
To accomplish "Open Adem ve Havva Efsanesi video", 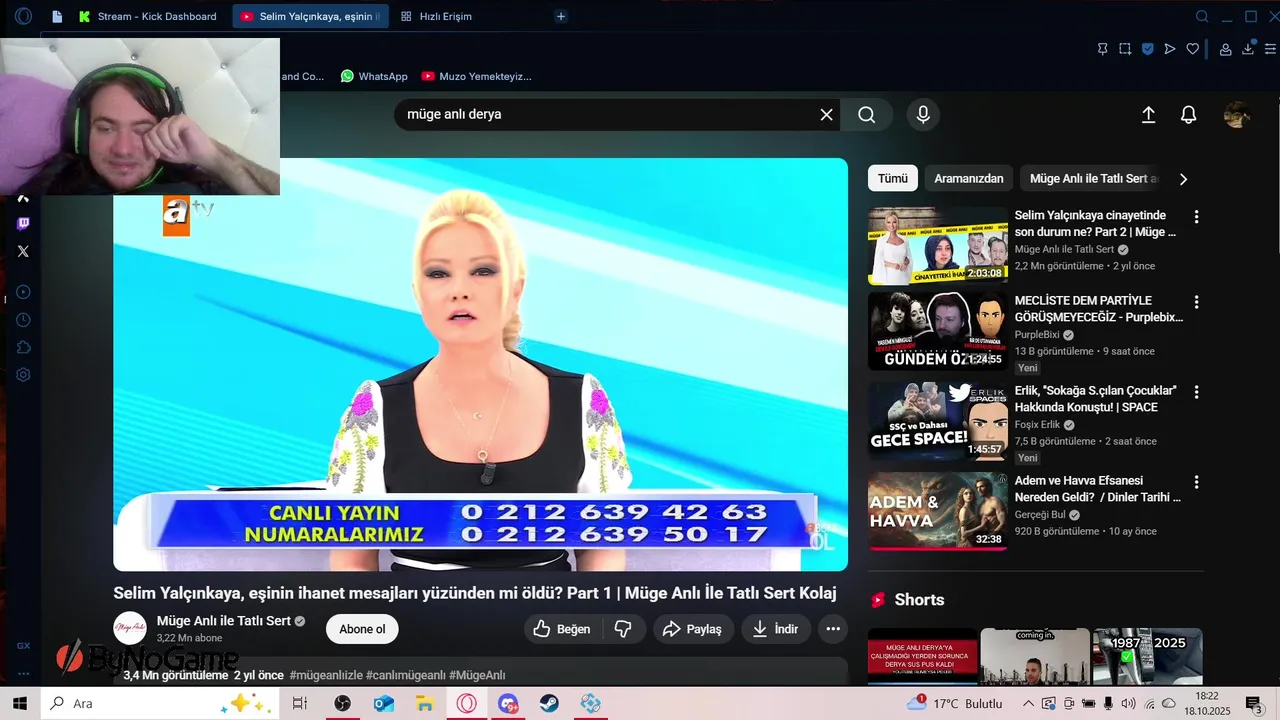I will [938, 511].
